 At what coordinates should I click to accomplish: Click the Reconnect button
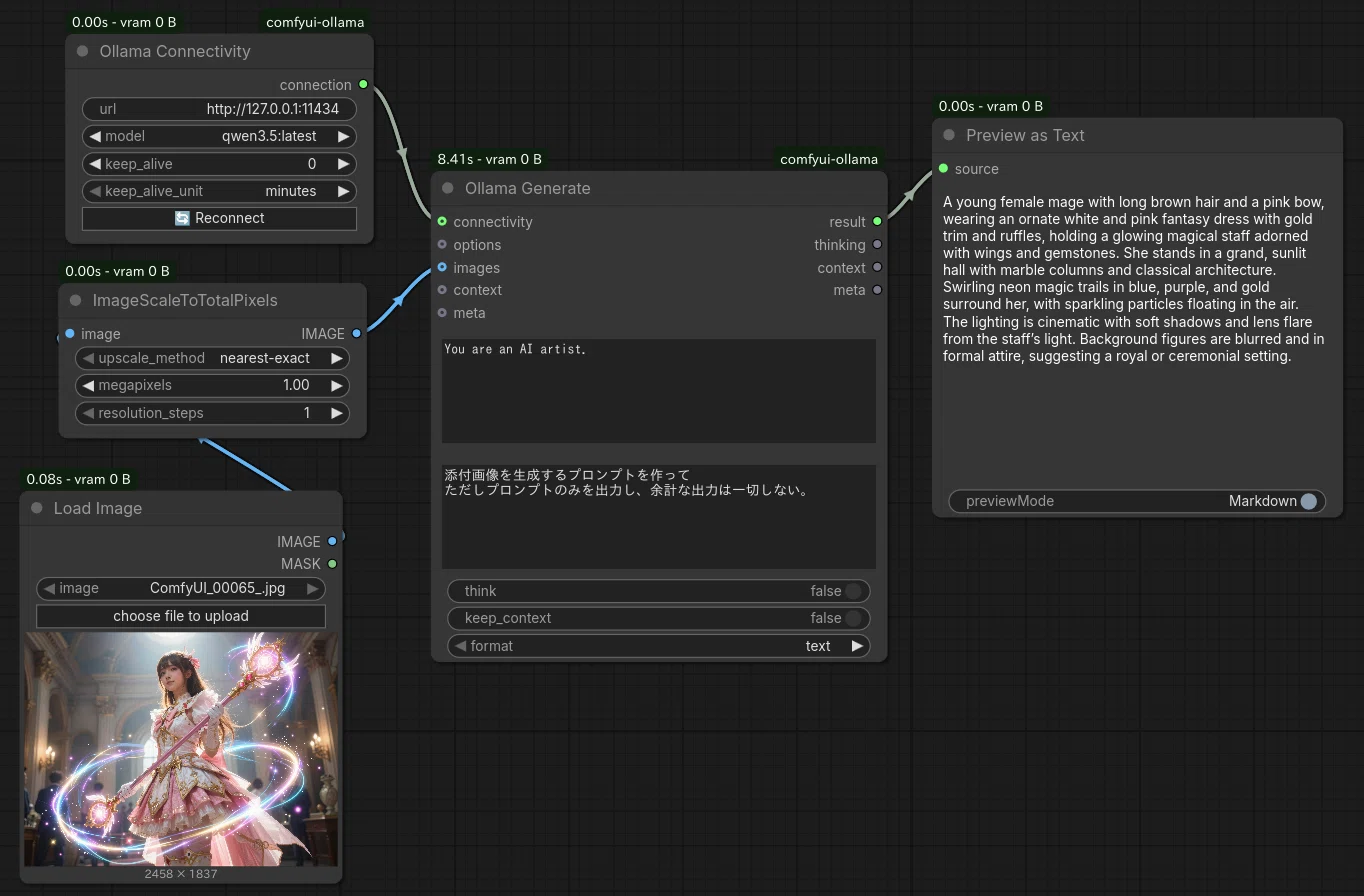click(x=219, y=218)
